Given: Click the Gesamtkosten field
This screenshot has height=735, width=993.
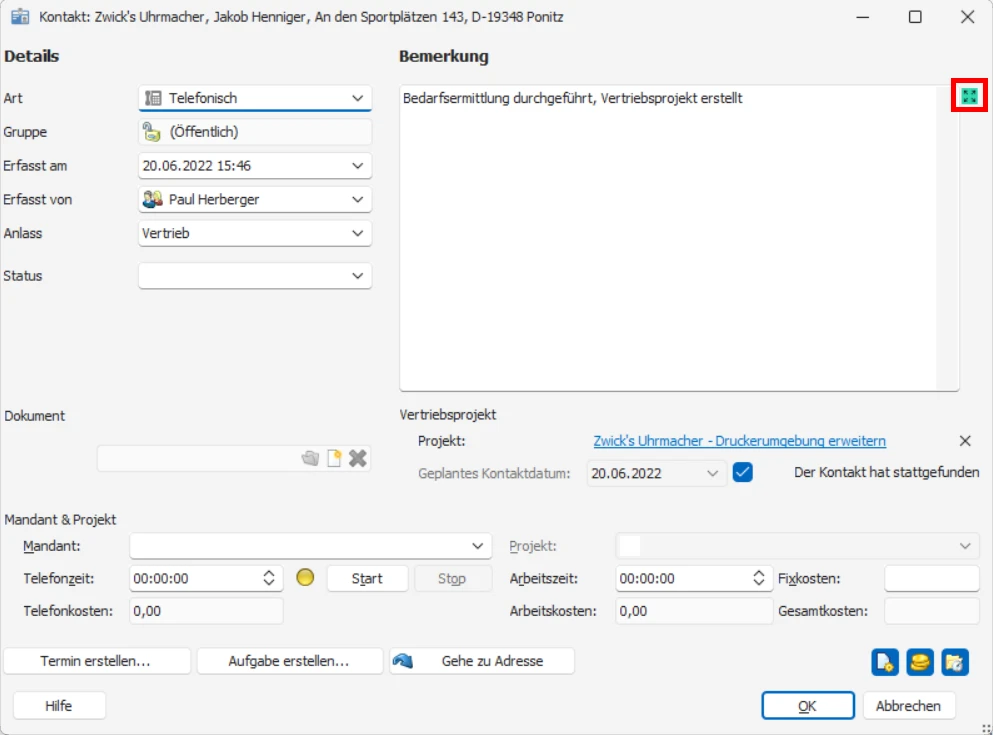Looking at the screenshot, I should pyautogui.click(x=932, y=611).
